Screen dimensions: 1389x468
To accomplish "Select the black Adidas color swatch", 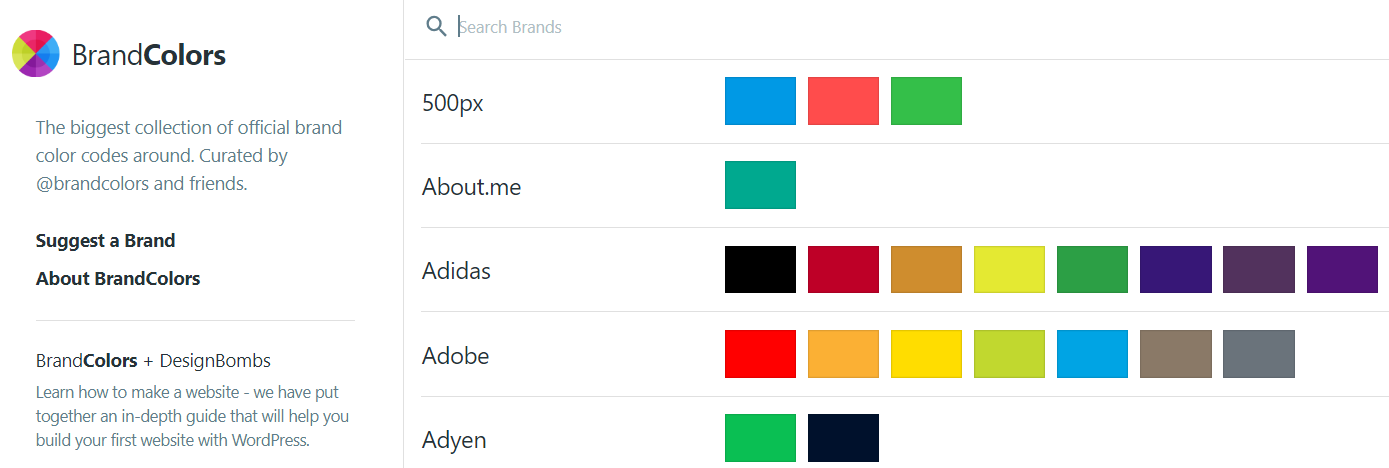I will coord(760,269).
